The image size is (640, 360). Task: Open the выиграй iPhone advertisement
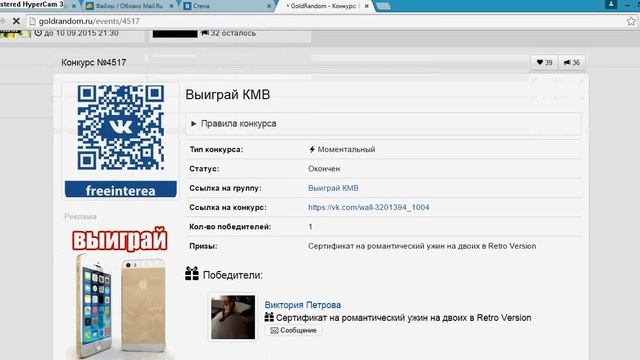coord(120,292)
